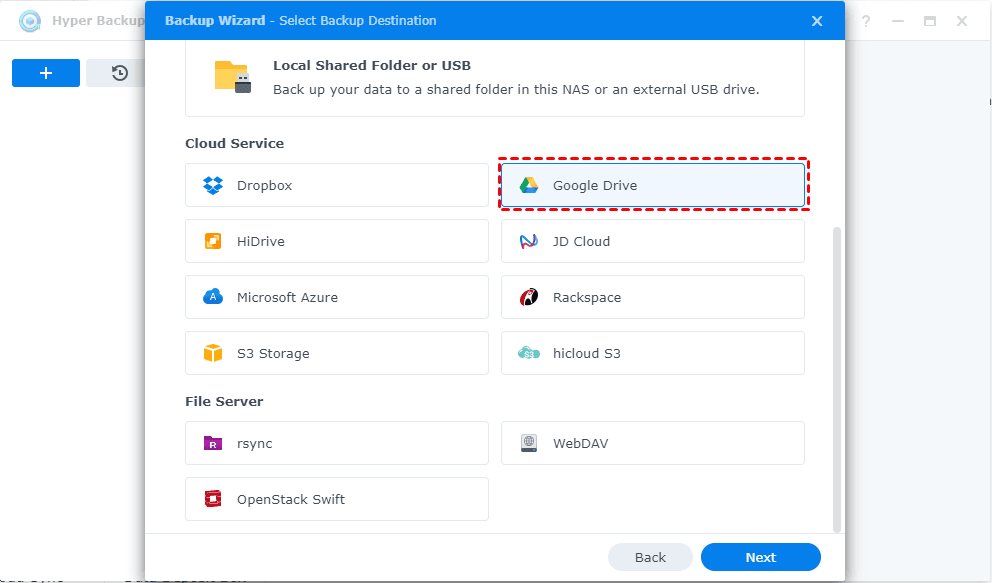Click the JD Cloud logo icon
The width and height of the screenshot is (992, 583).
(x=529, y=242)
